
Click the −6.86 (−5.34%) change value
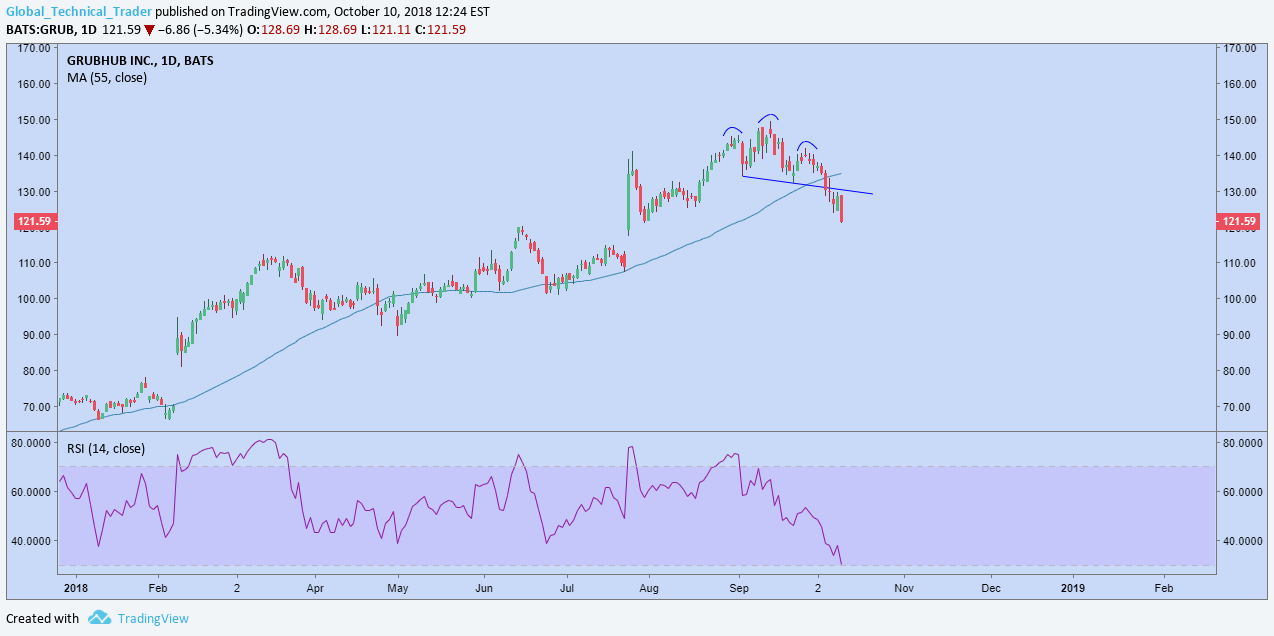200,30
